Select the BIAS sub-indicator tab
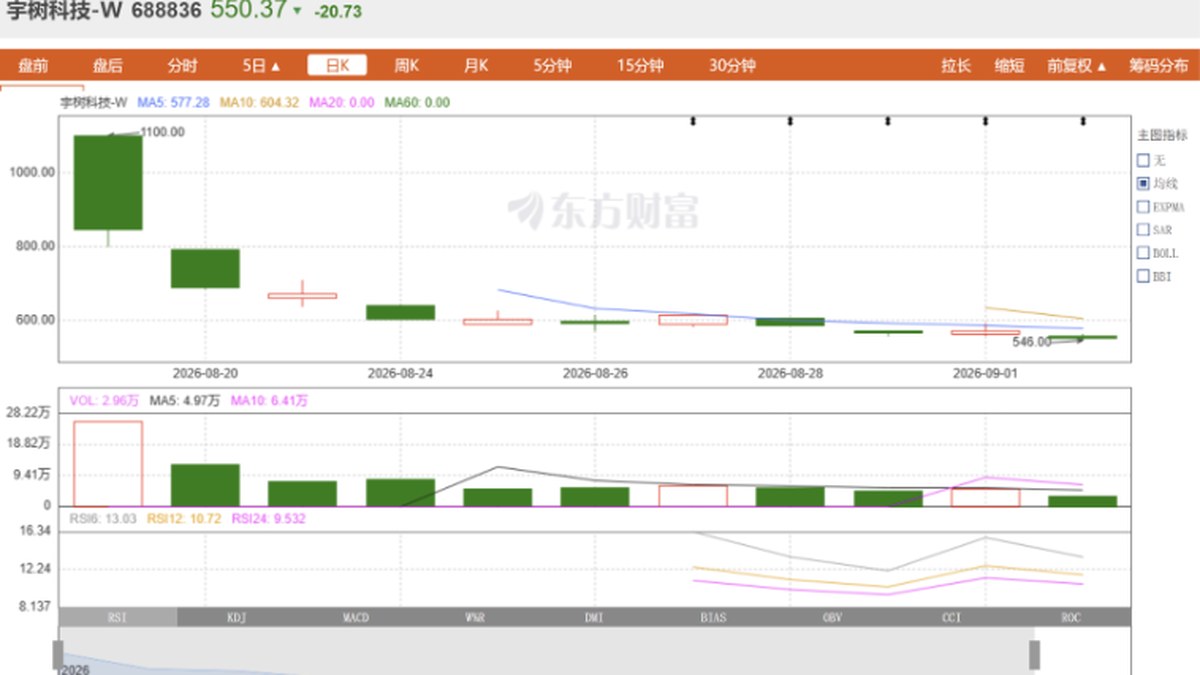Viewport: 1200px width, 675px height. point(713,617)
